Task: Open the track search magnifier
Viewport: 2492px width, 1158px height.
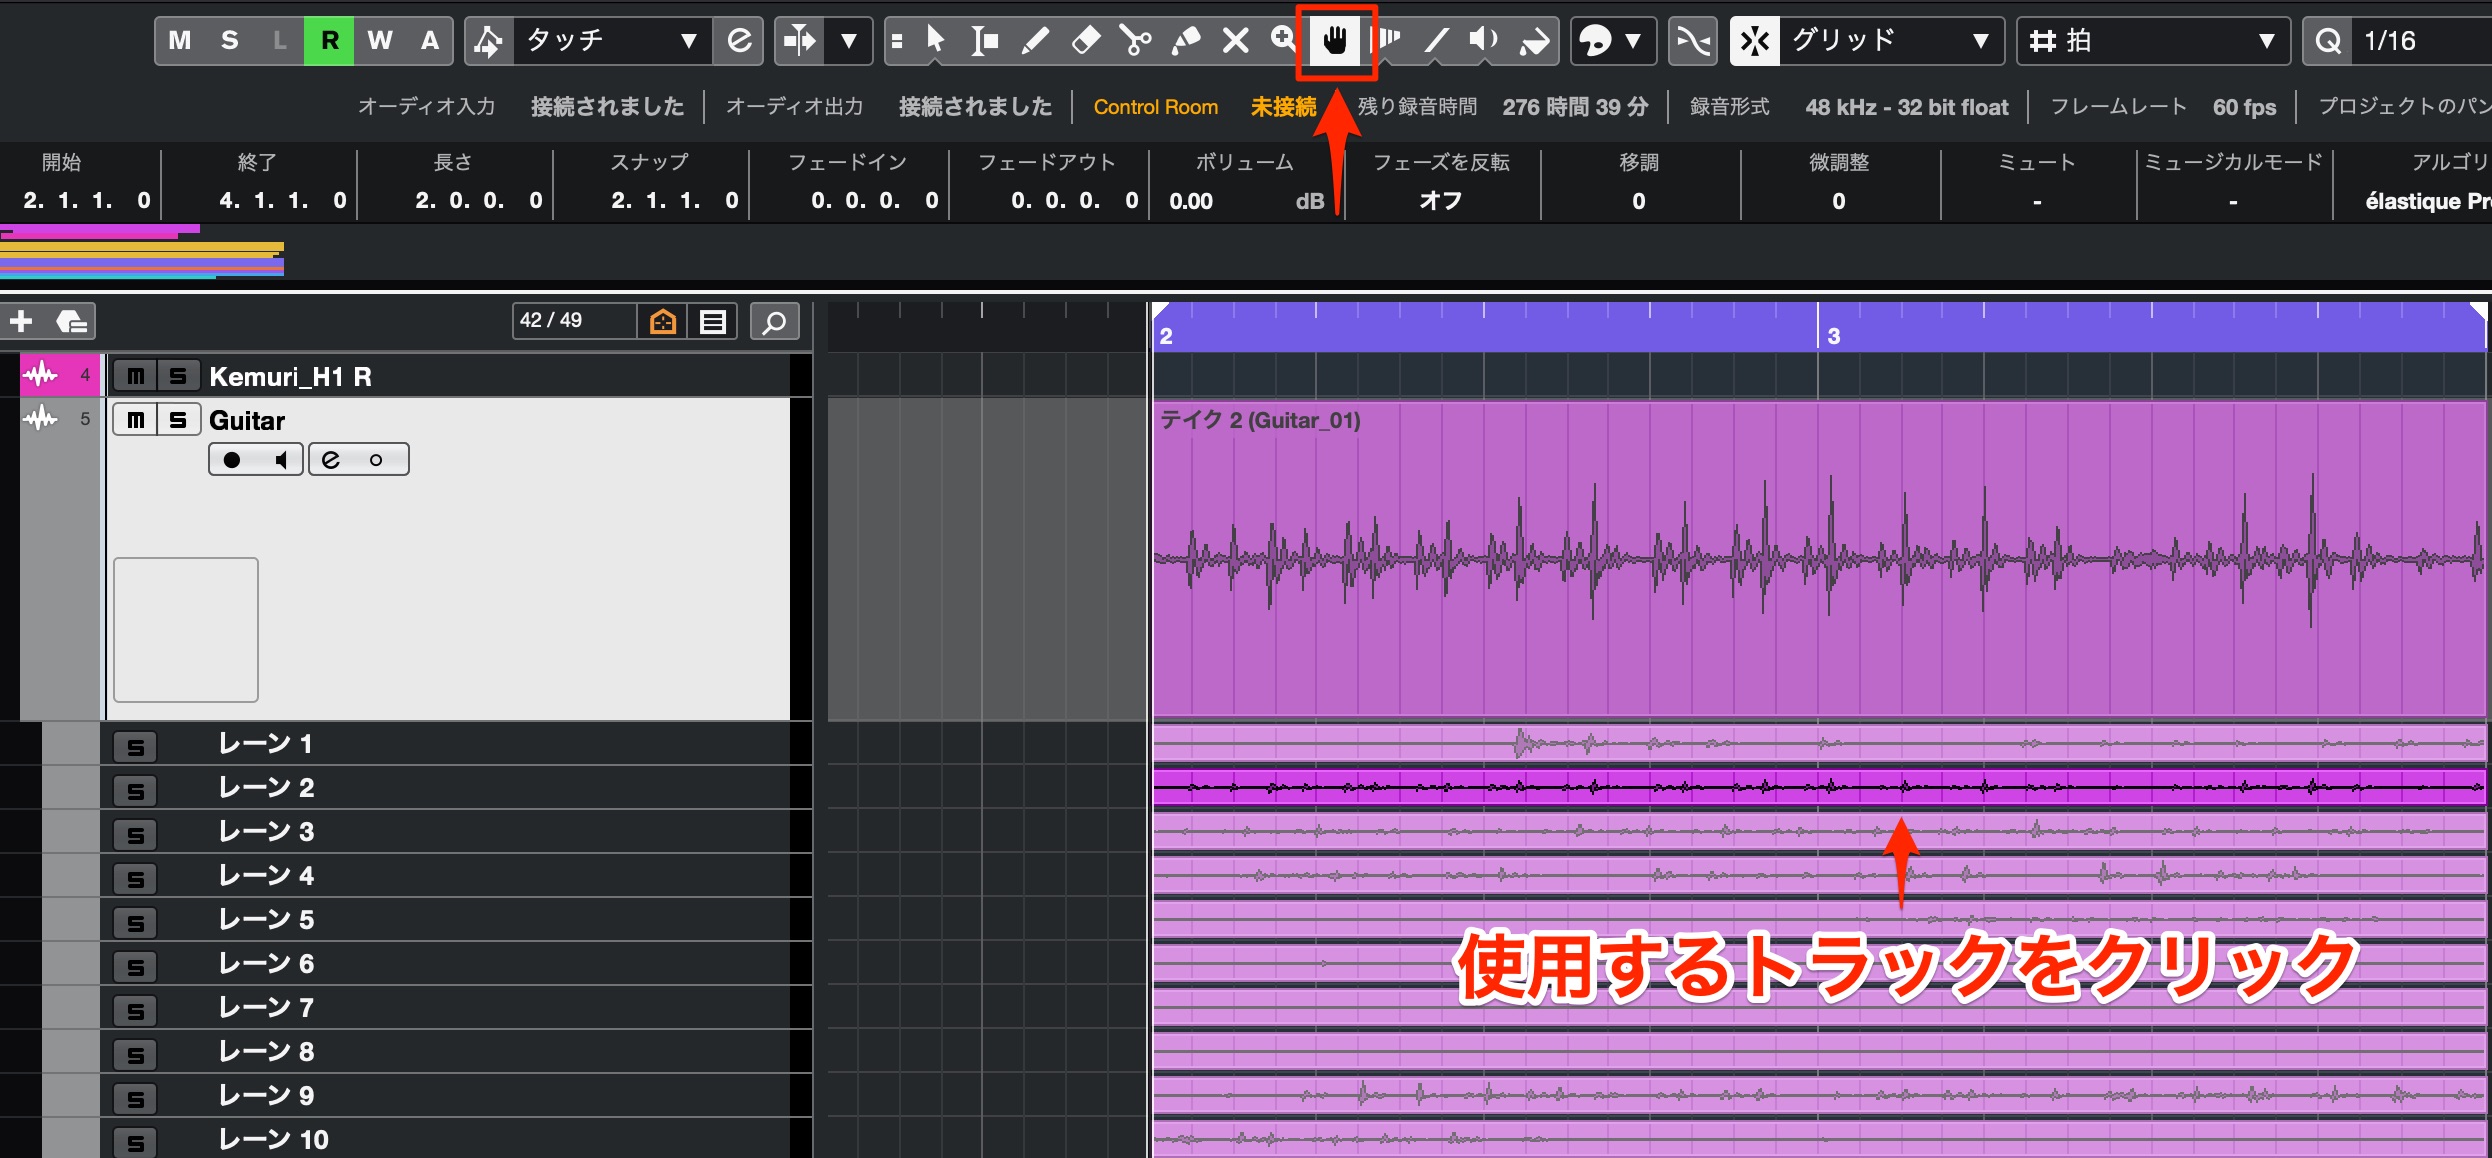Action: click(x=774, y=321)
